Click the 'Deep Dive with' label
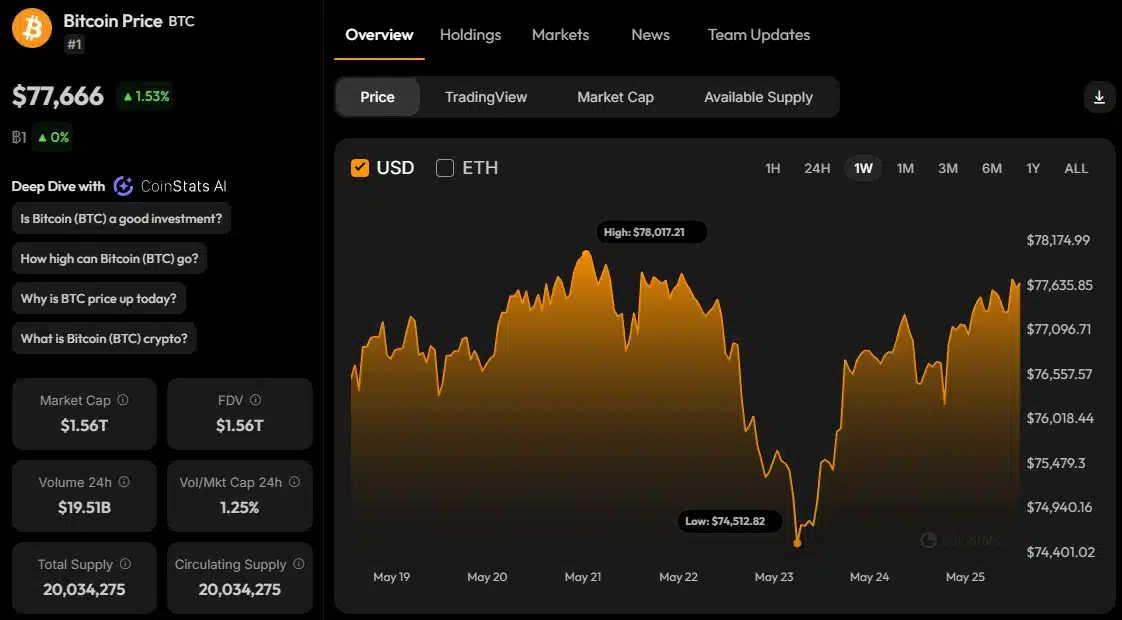 pos(59,186)
